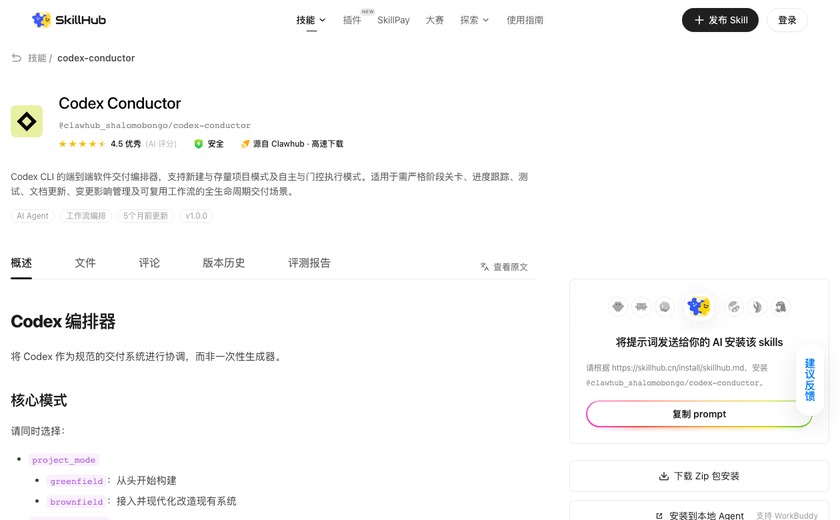The height and width of the screenshot is (520, 840).
Task: Click the rocket Clawhub source icon
Action: (245, 144)
